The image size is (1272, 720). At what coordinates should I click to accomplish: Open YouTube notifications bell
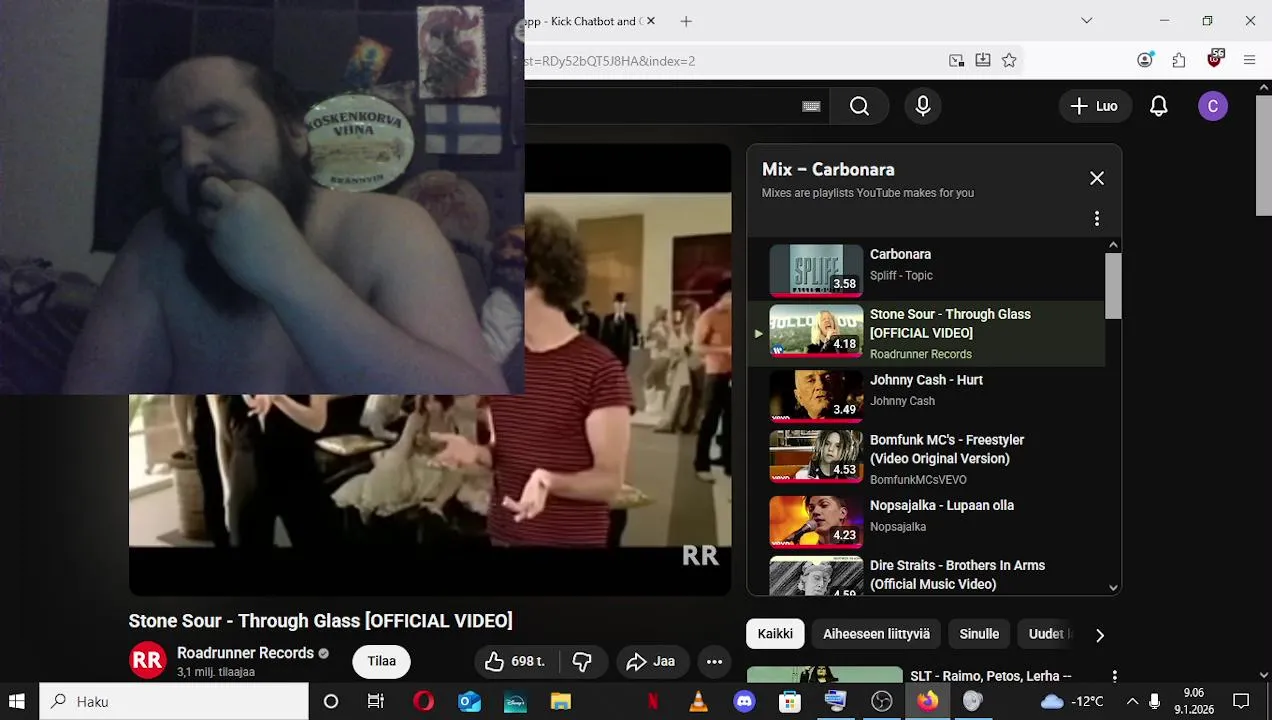pos(1158,106)
